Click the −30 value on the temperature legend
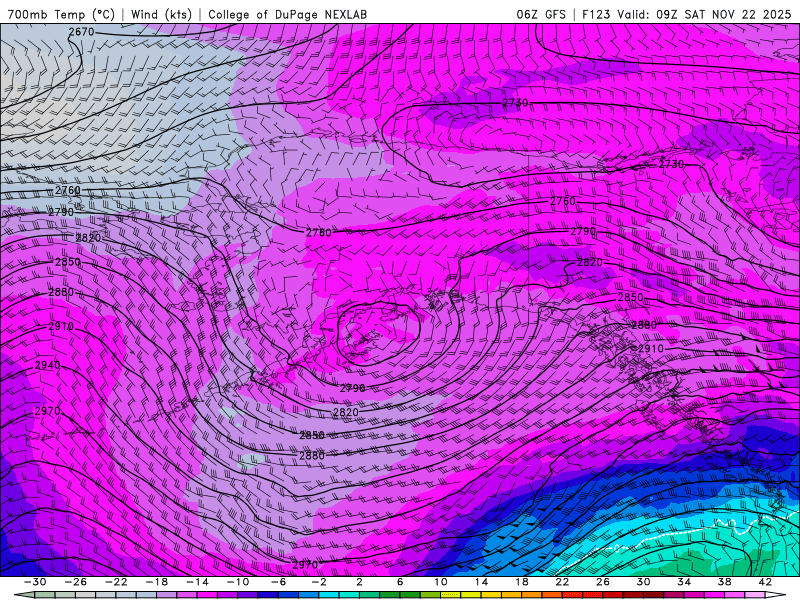Image resolution: width=800 pixels, height=600 pixels. [35, 582]
